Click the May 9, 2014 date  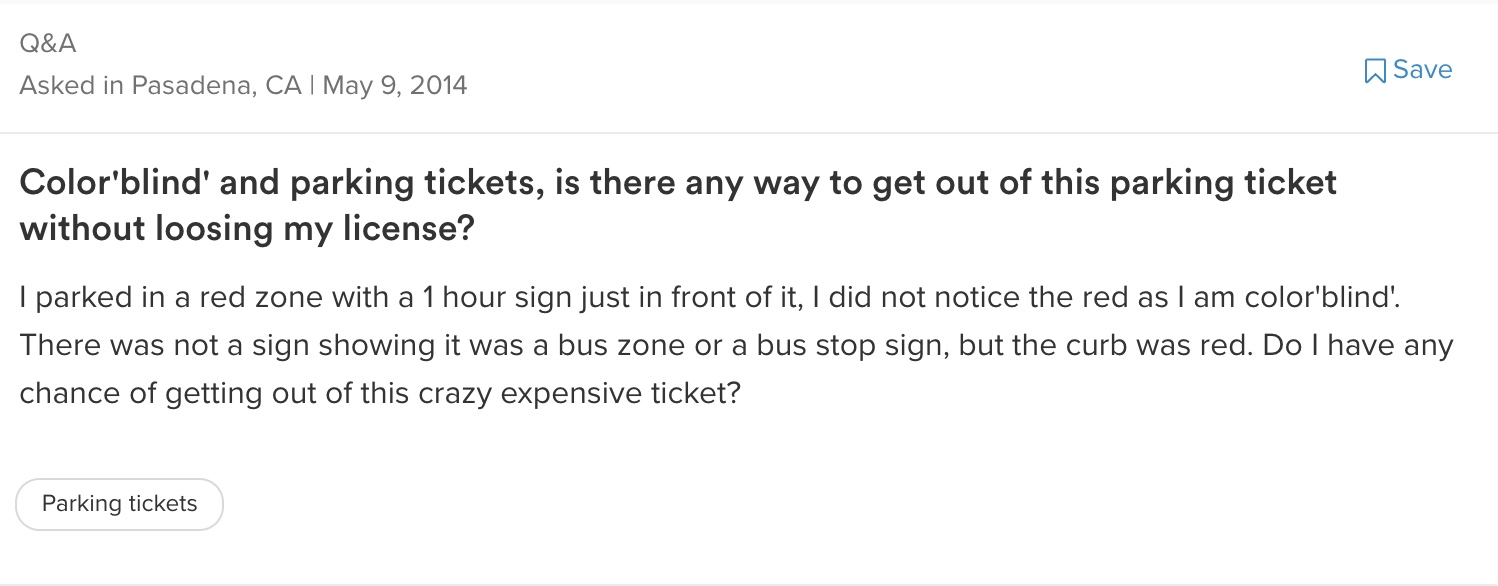[x=395, y=85]
